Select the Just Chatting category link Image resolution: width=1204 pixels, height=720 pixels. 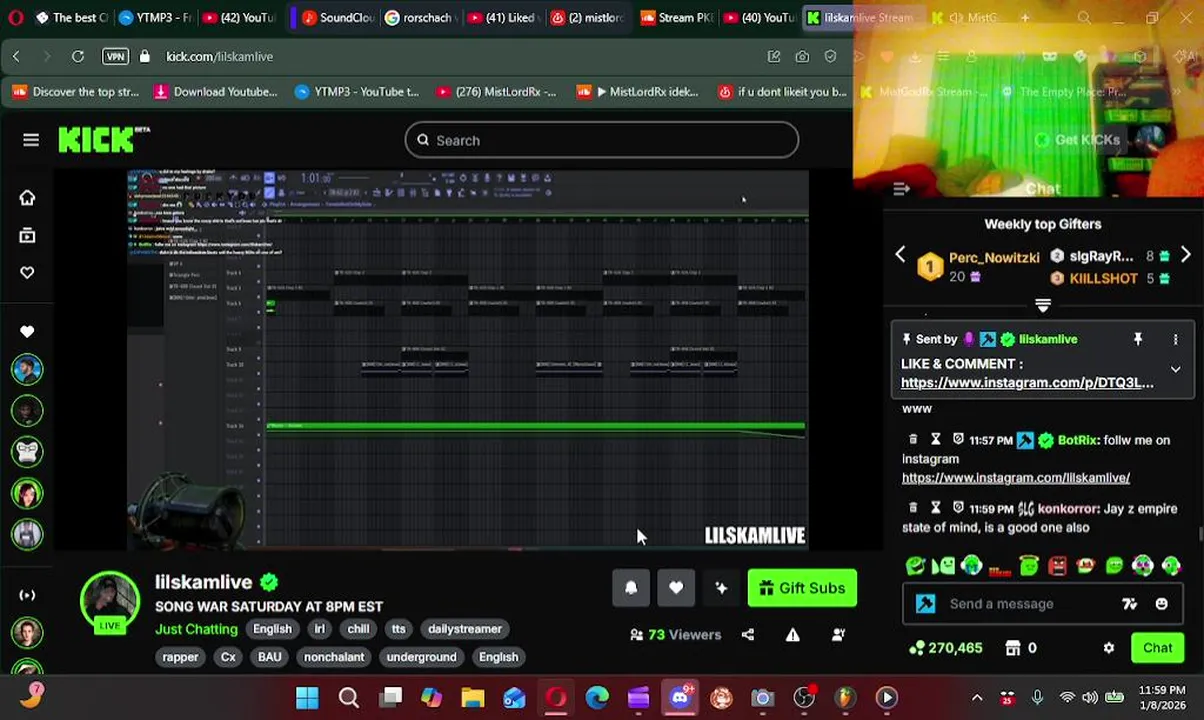click(x=196, y=629)
